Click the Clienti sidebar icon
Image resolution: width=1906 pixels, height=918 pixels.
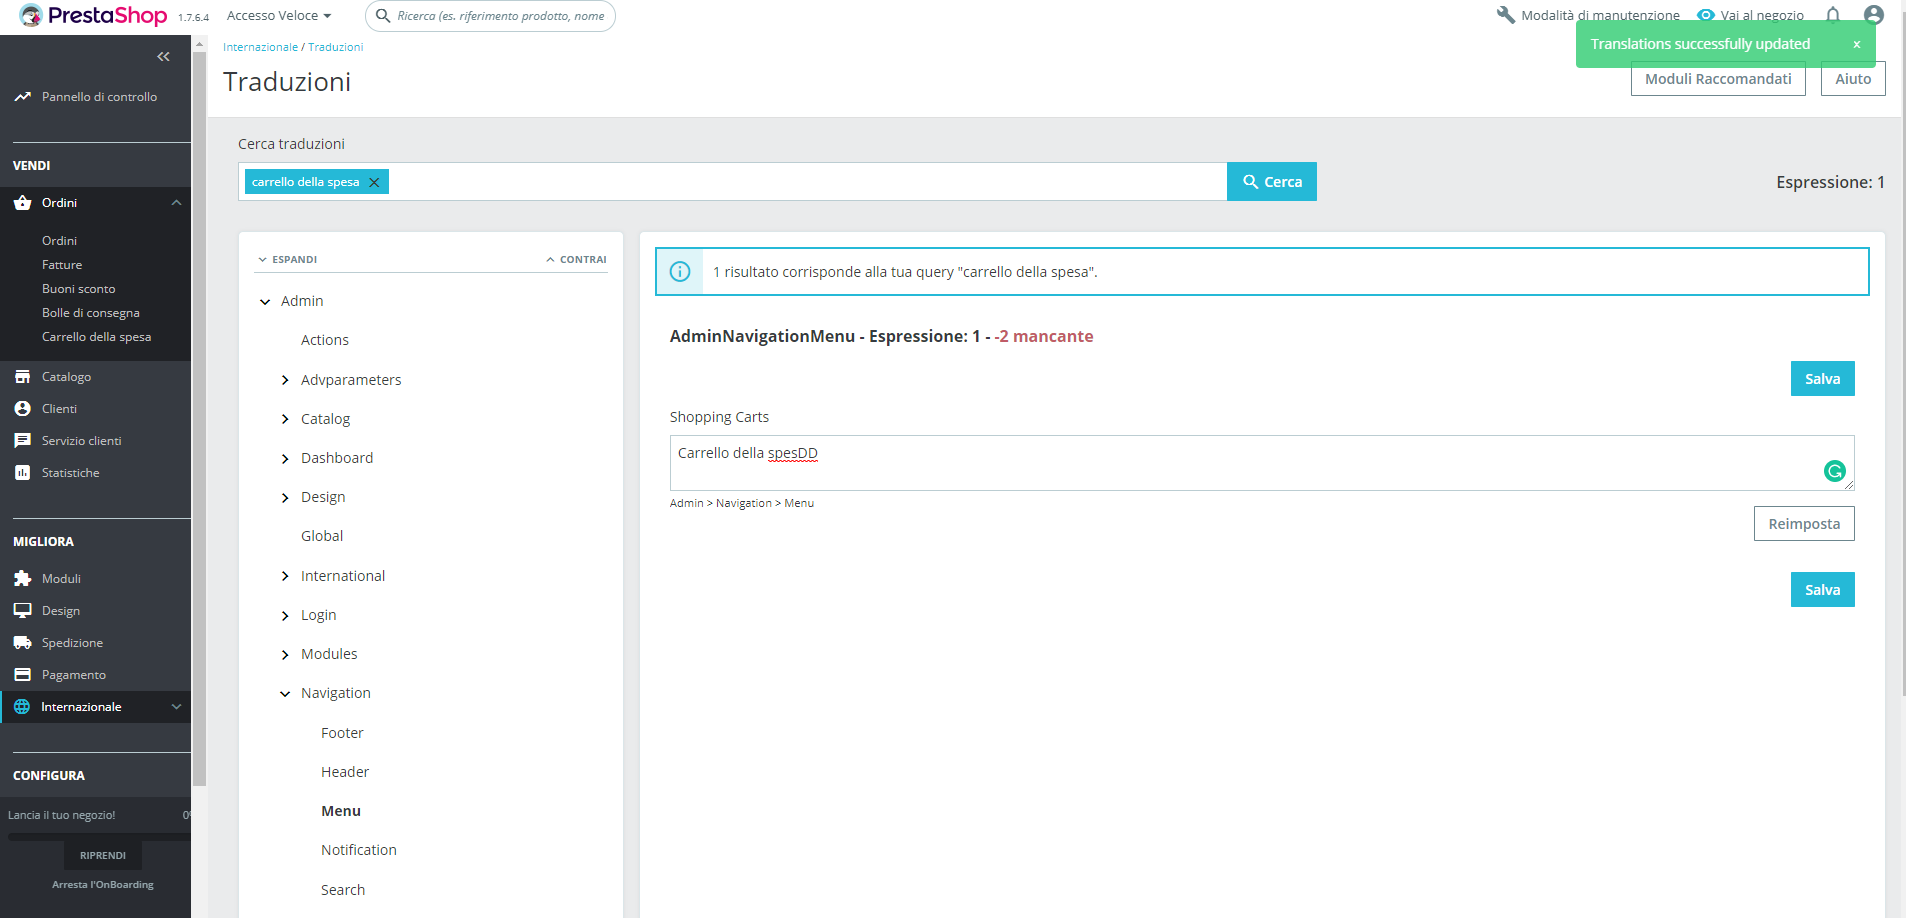pyautogui.click(x=23, y=408)
